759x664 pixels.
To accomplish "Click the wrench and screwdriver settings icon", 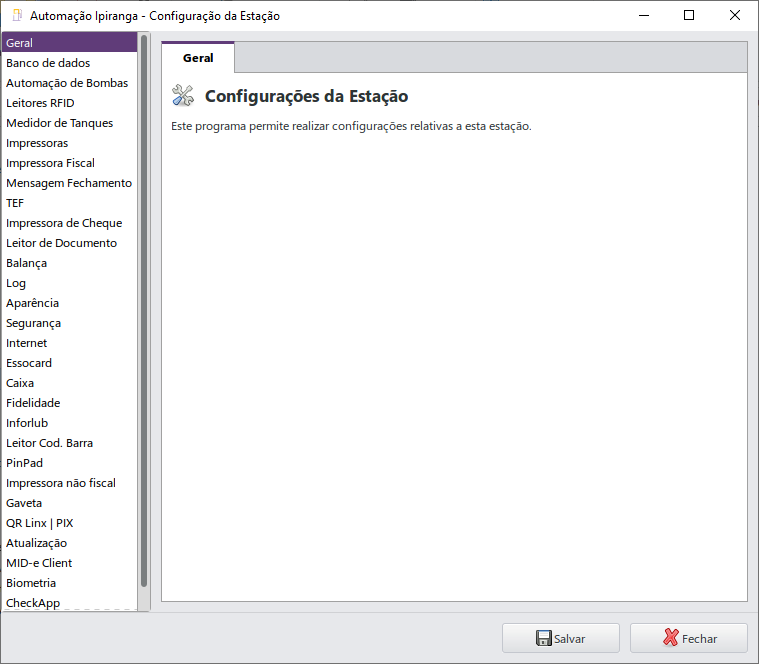I will coord(182,95).
